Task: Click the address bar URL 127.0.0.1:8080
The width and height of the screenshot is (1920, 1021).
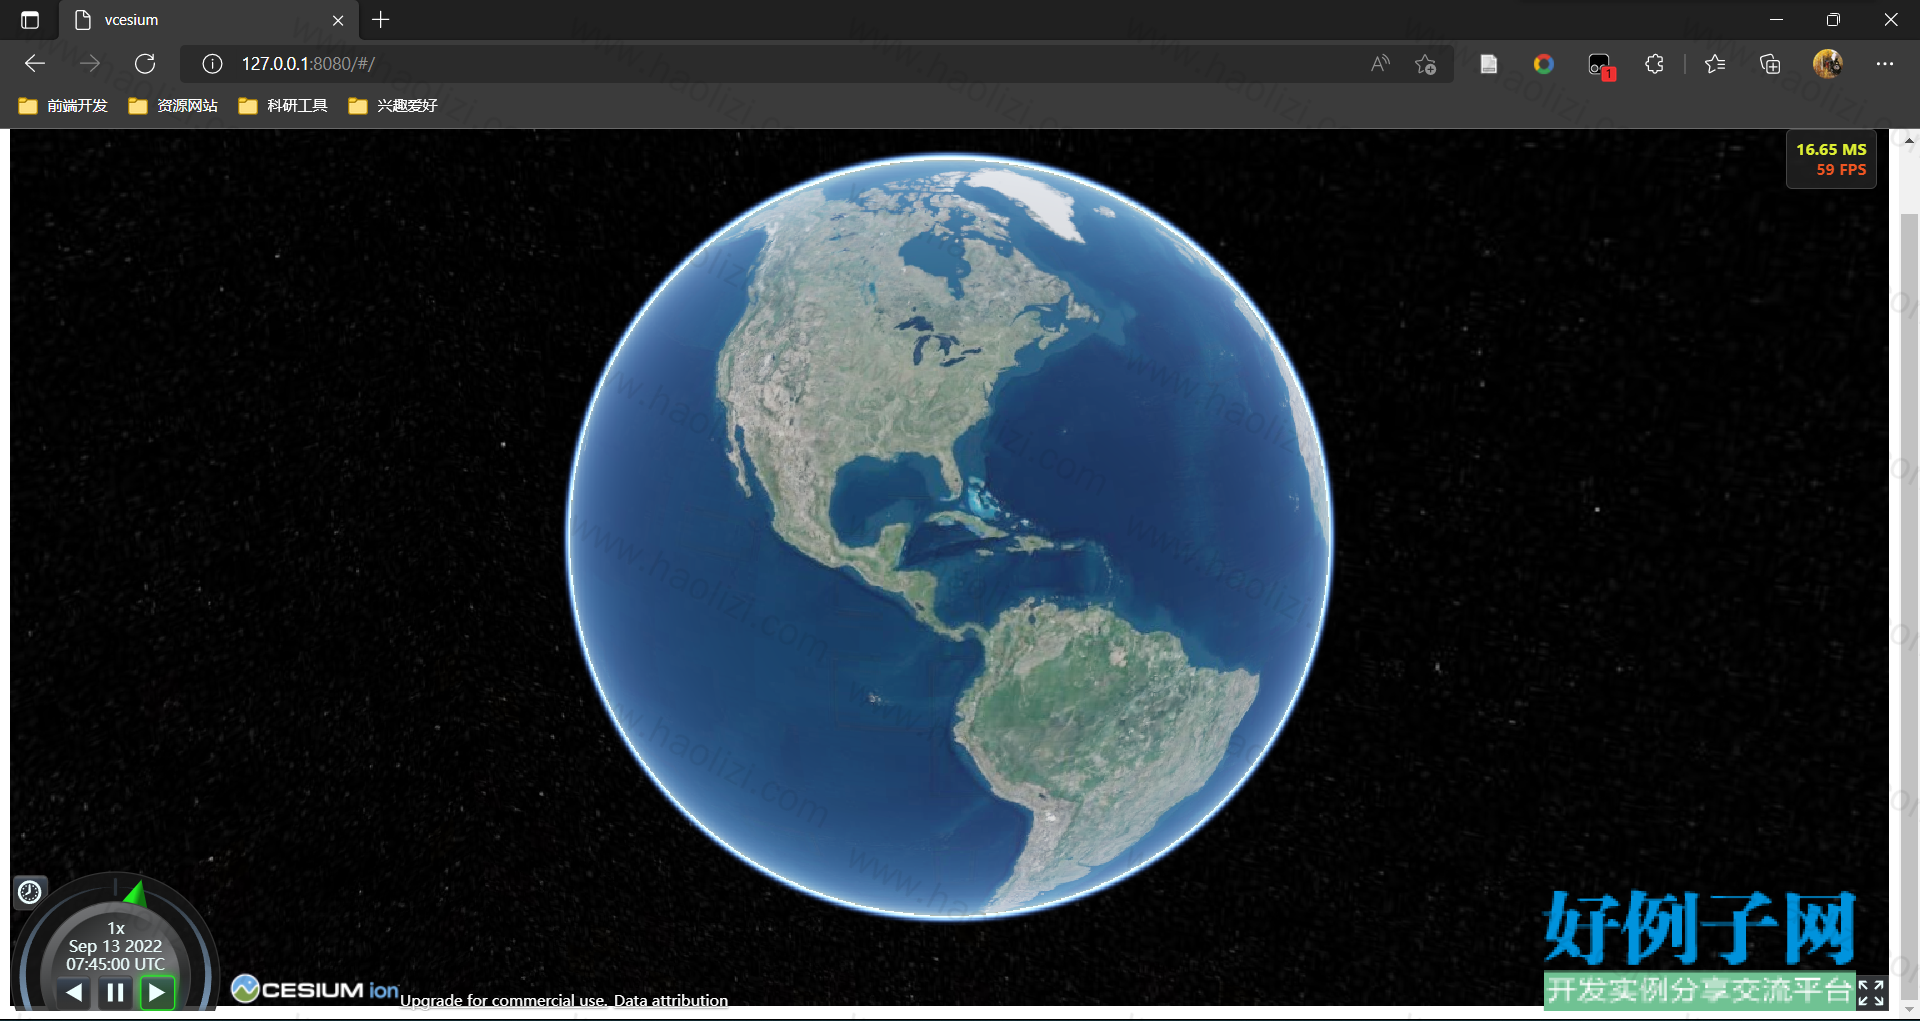Action: pos(308,64)
